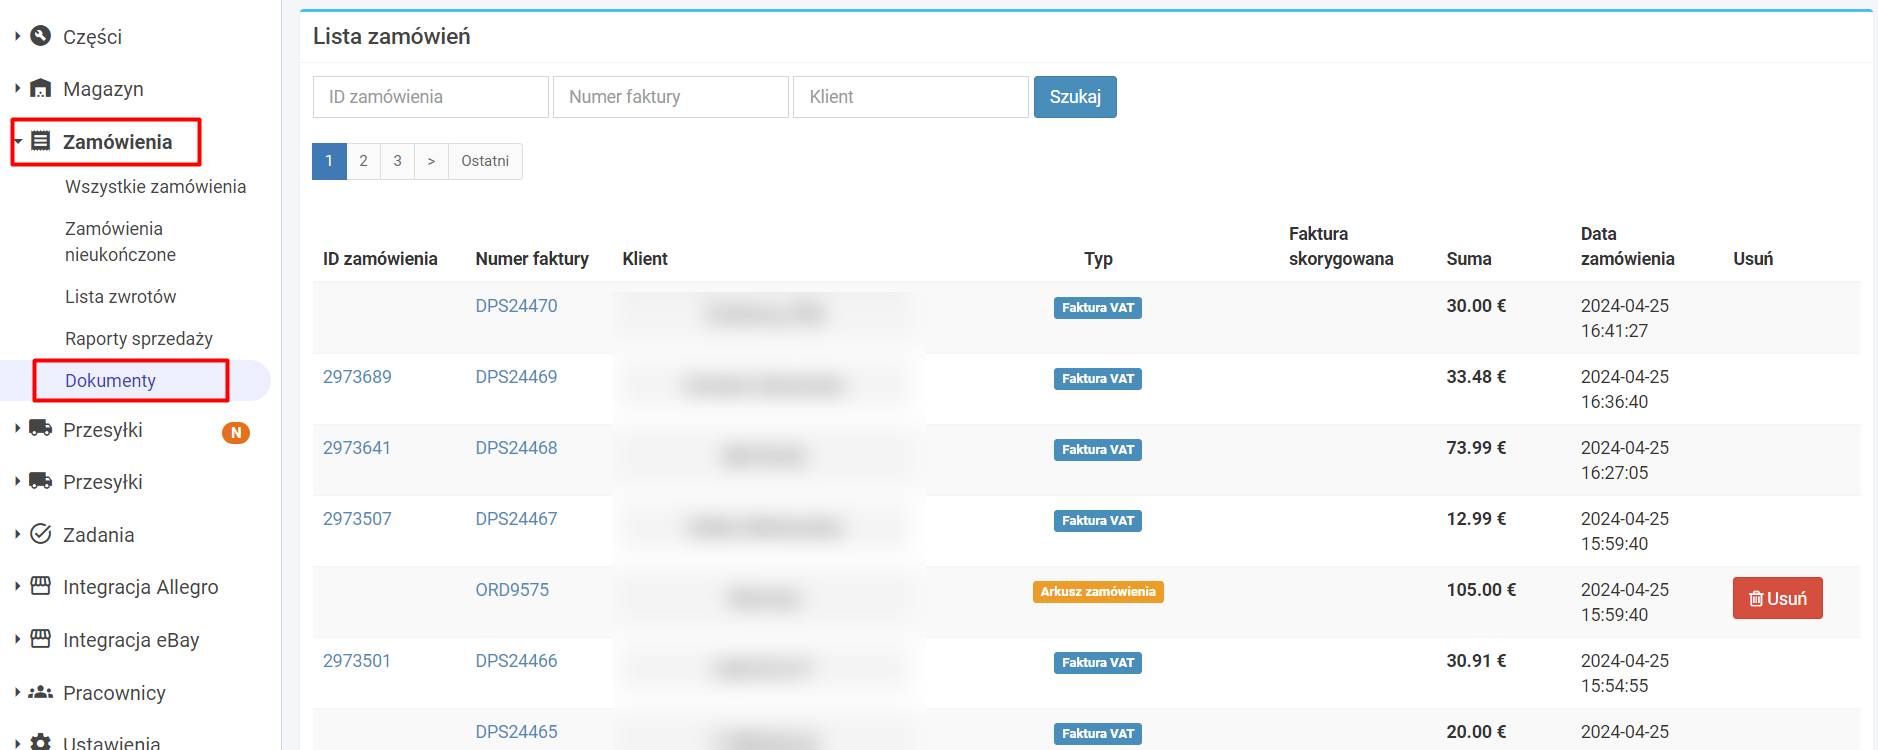The height and width of the screenshot is (750, 1878).
Task: Open Lista zwrotów submenu item
Action: click(x=120, y=297)
